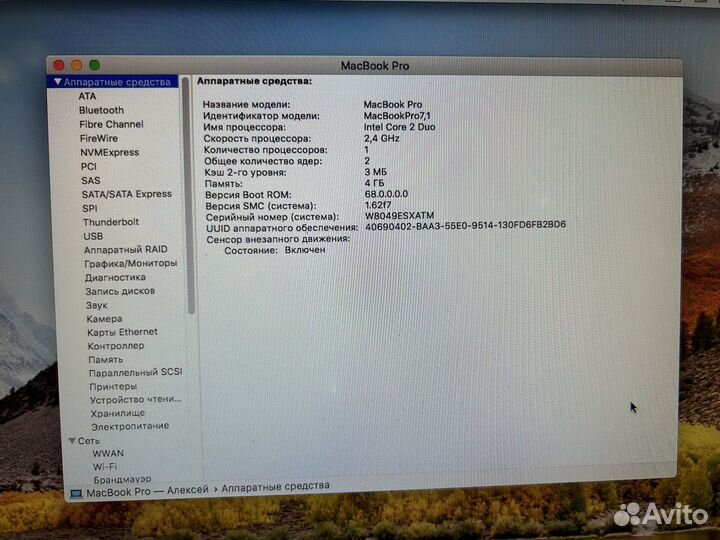Select Электропитание in the sidebar
The width and height of the screenshot is (720, 540).
130,427
